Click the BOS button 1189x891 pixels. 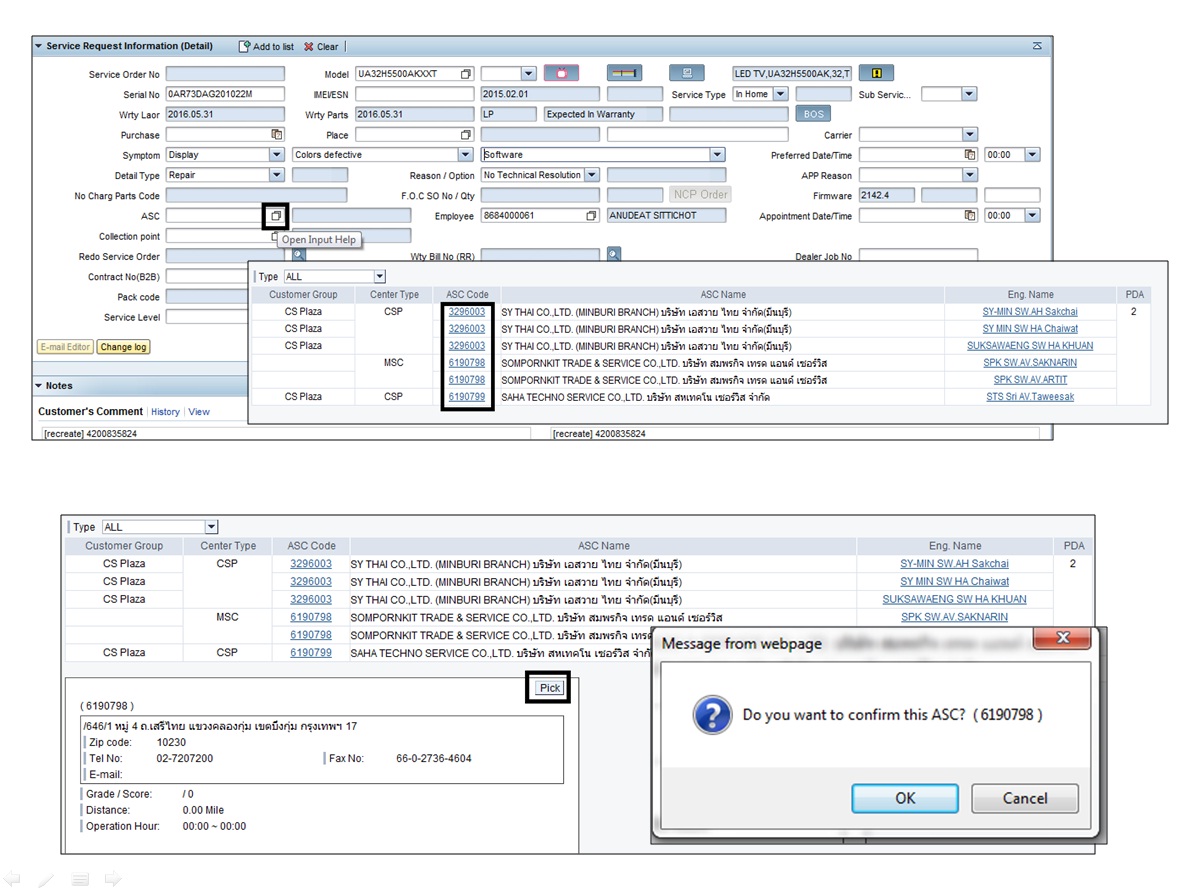[814, 114]
